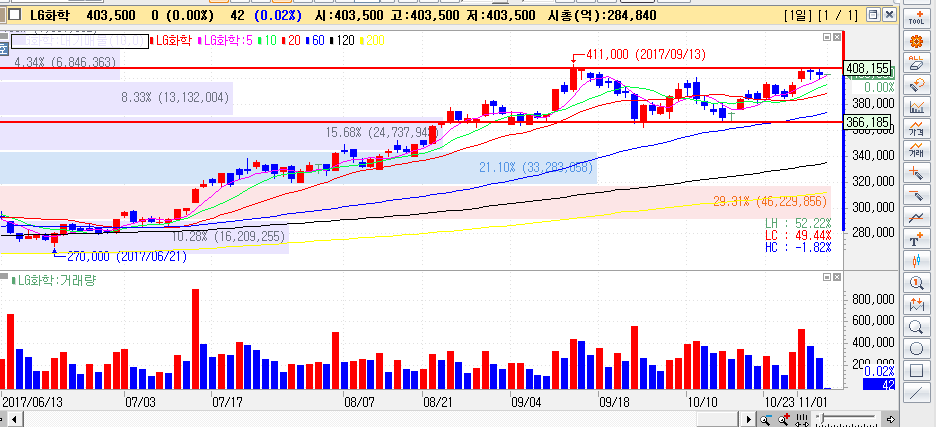Screen dimensions: 936x427
Task: Click the 11/01 date axis label
Action: (x=812, y=403)
